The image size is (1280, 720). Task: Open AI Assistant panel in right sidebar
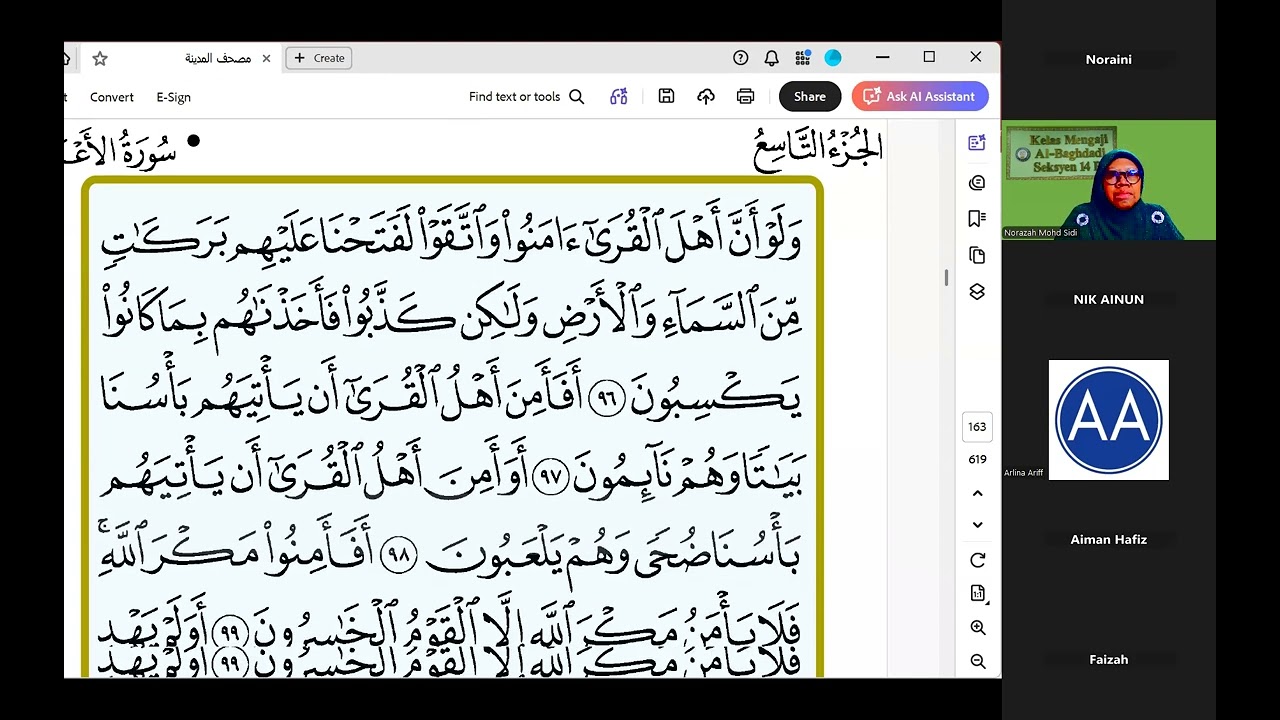[x=977, y=143]
